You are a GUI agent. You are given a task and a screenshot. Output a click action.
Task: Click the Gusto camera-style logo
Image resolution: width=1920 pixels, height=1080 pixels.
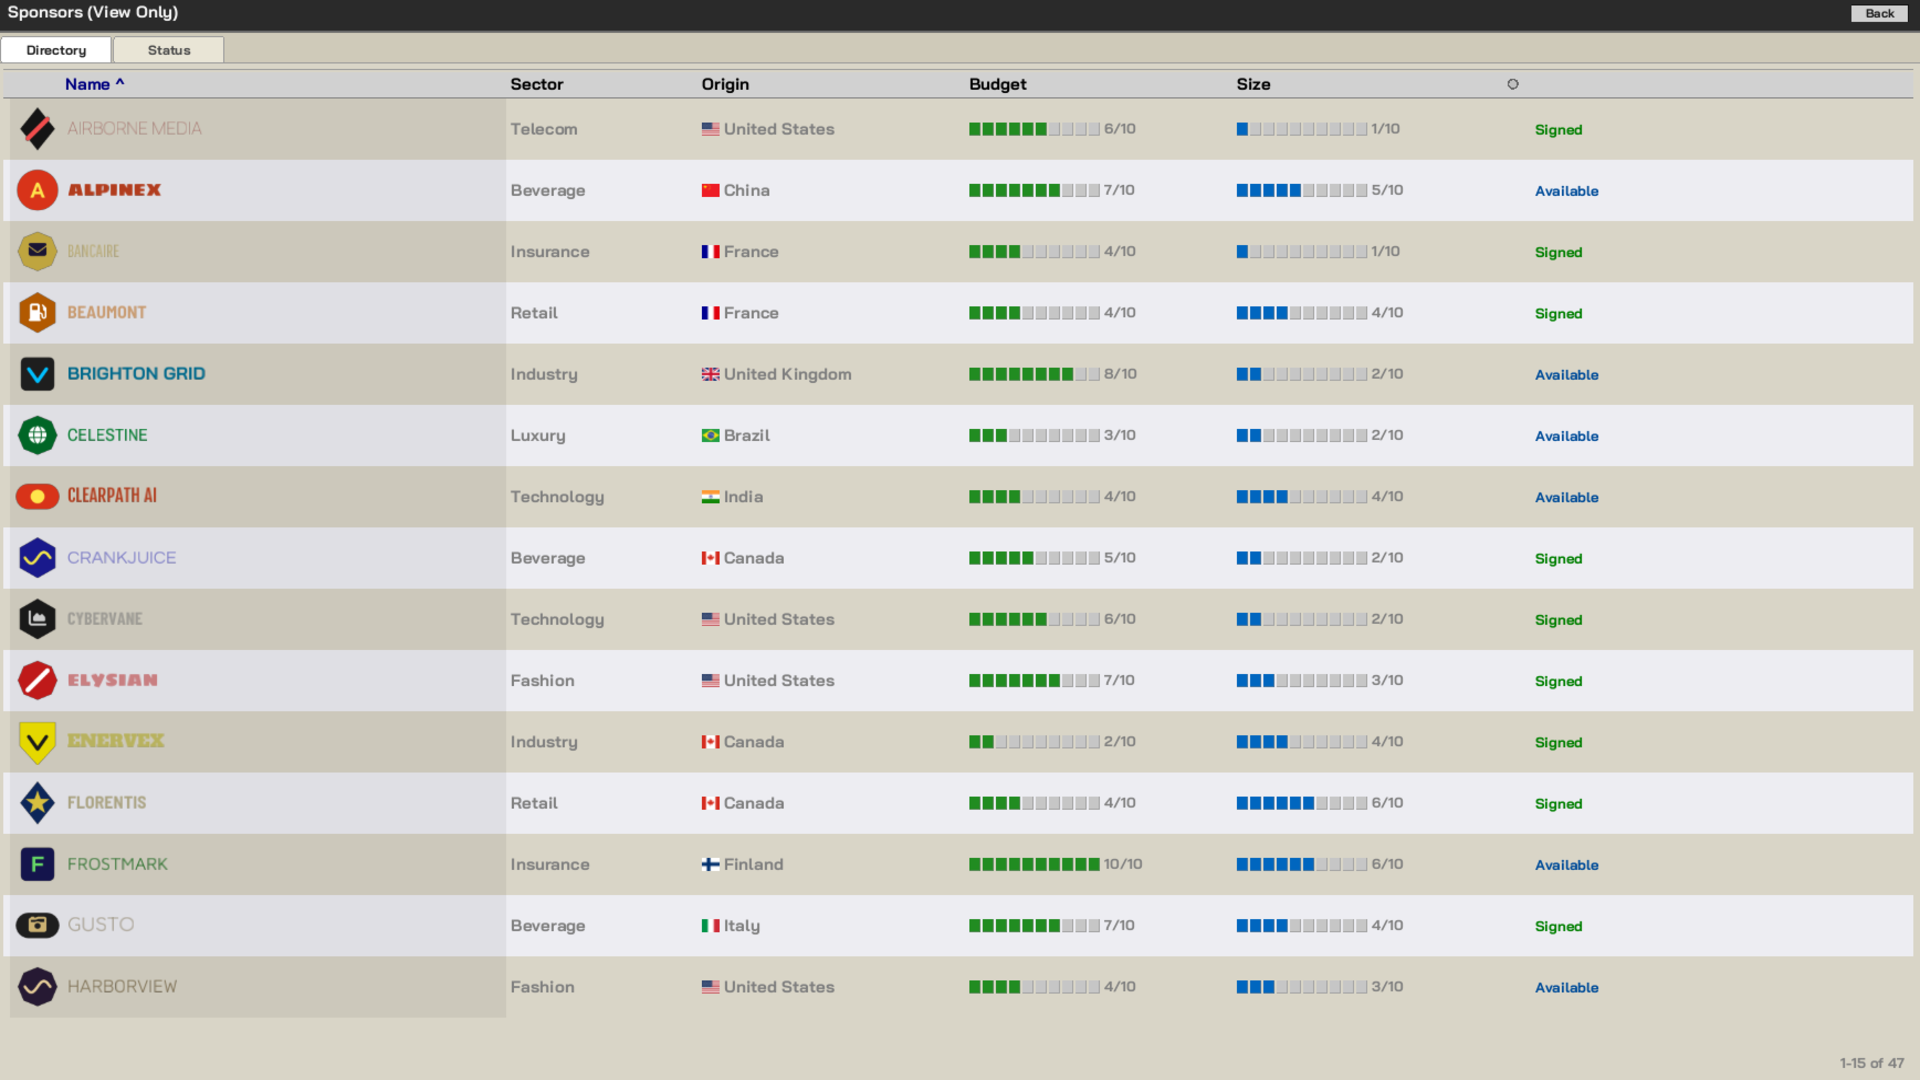(x=37, y=925)
